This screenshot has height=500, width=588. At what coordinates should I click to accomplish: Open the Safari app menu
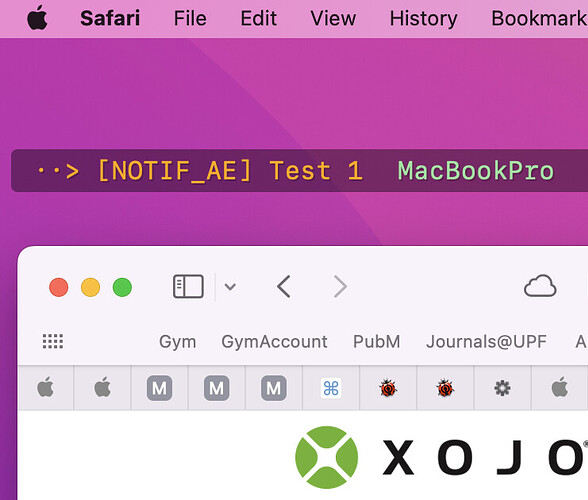(x=110, y=18)
